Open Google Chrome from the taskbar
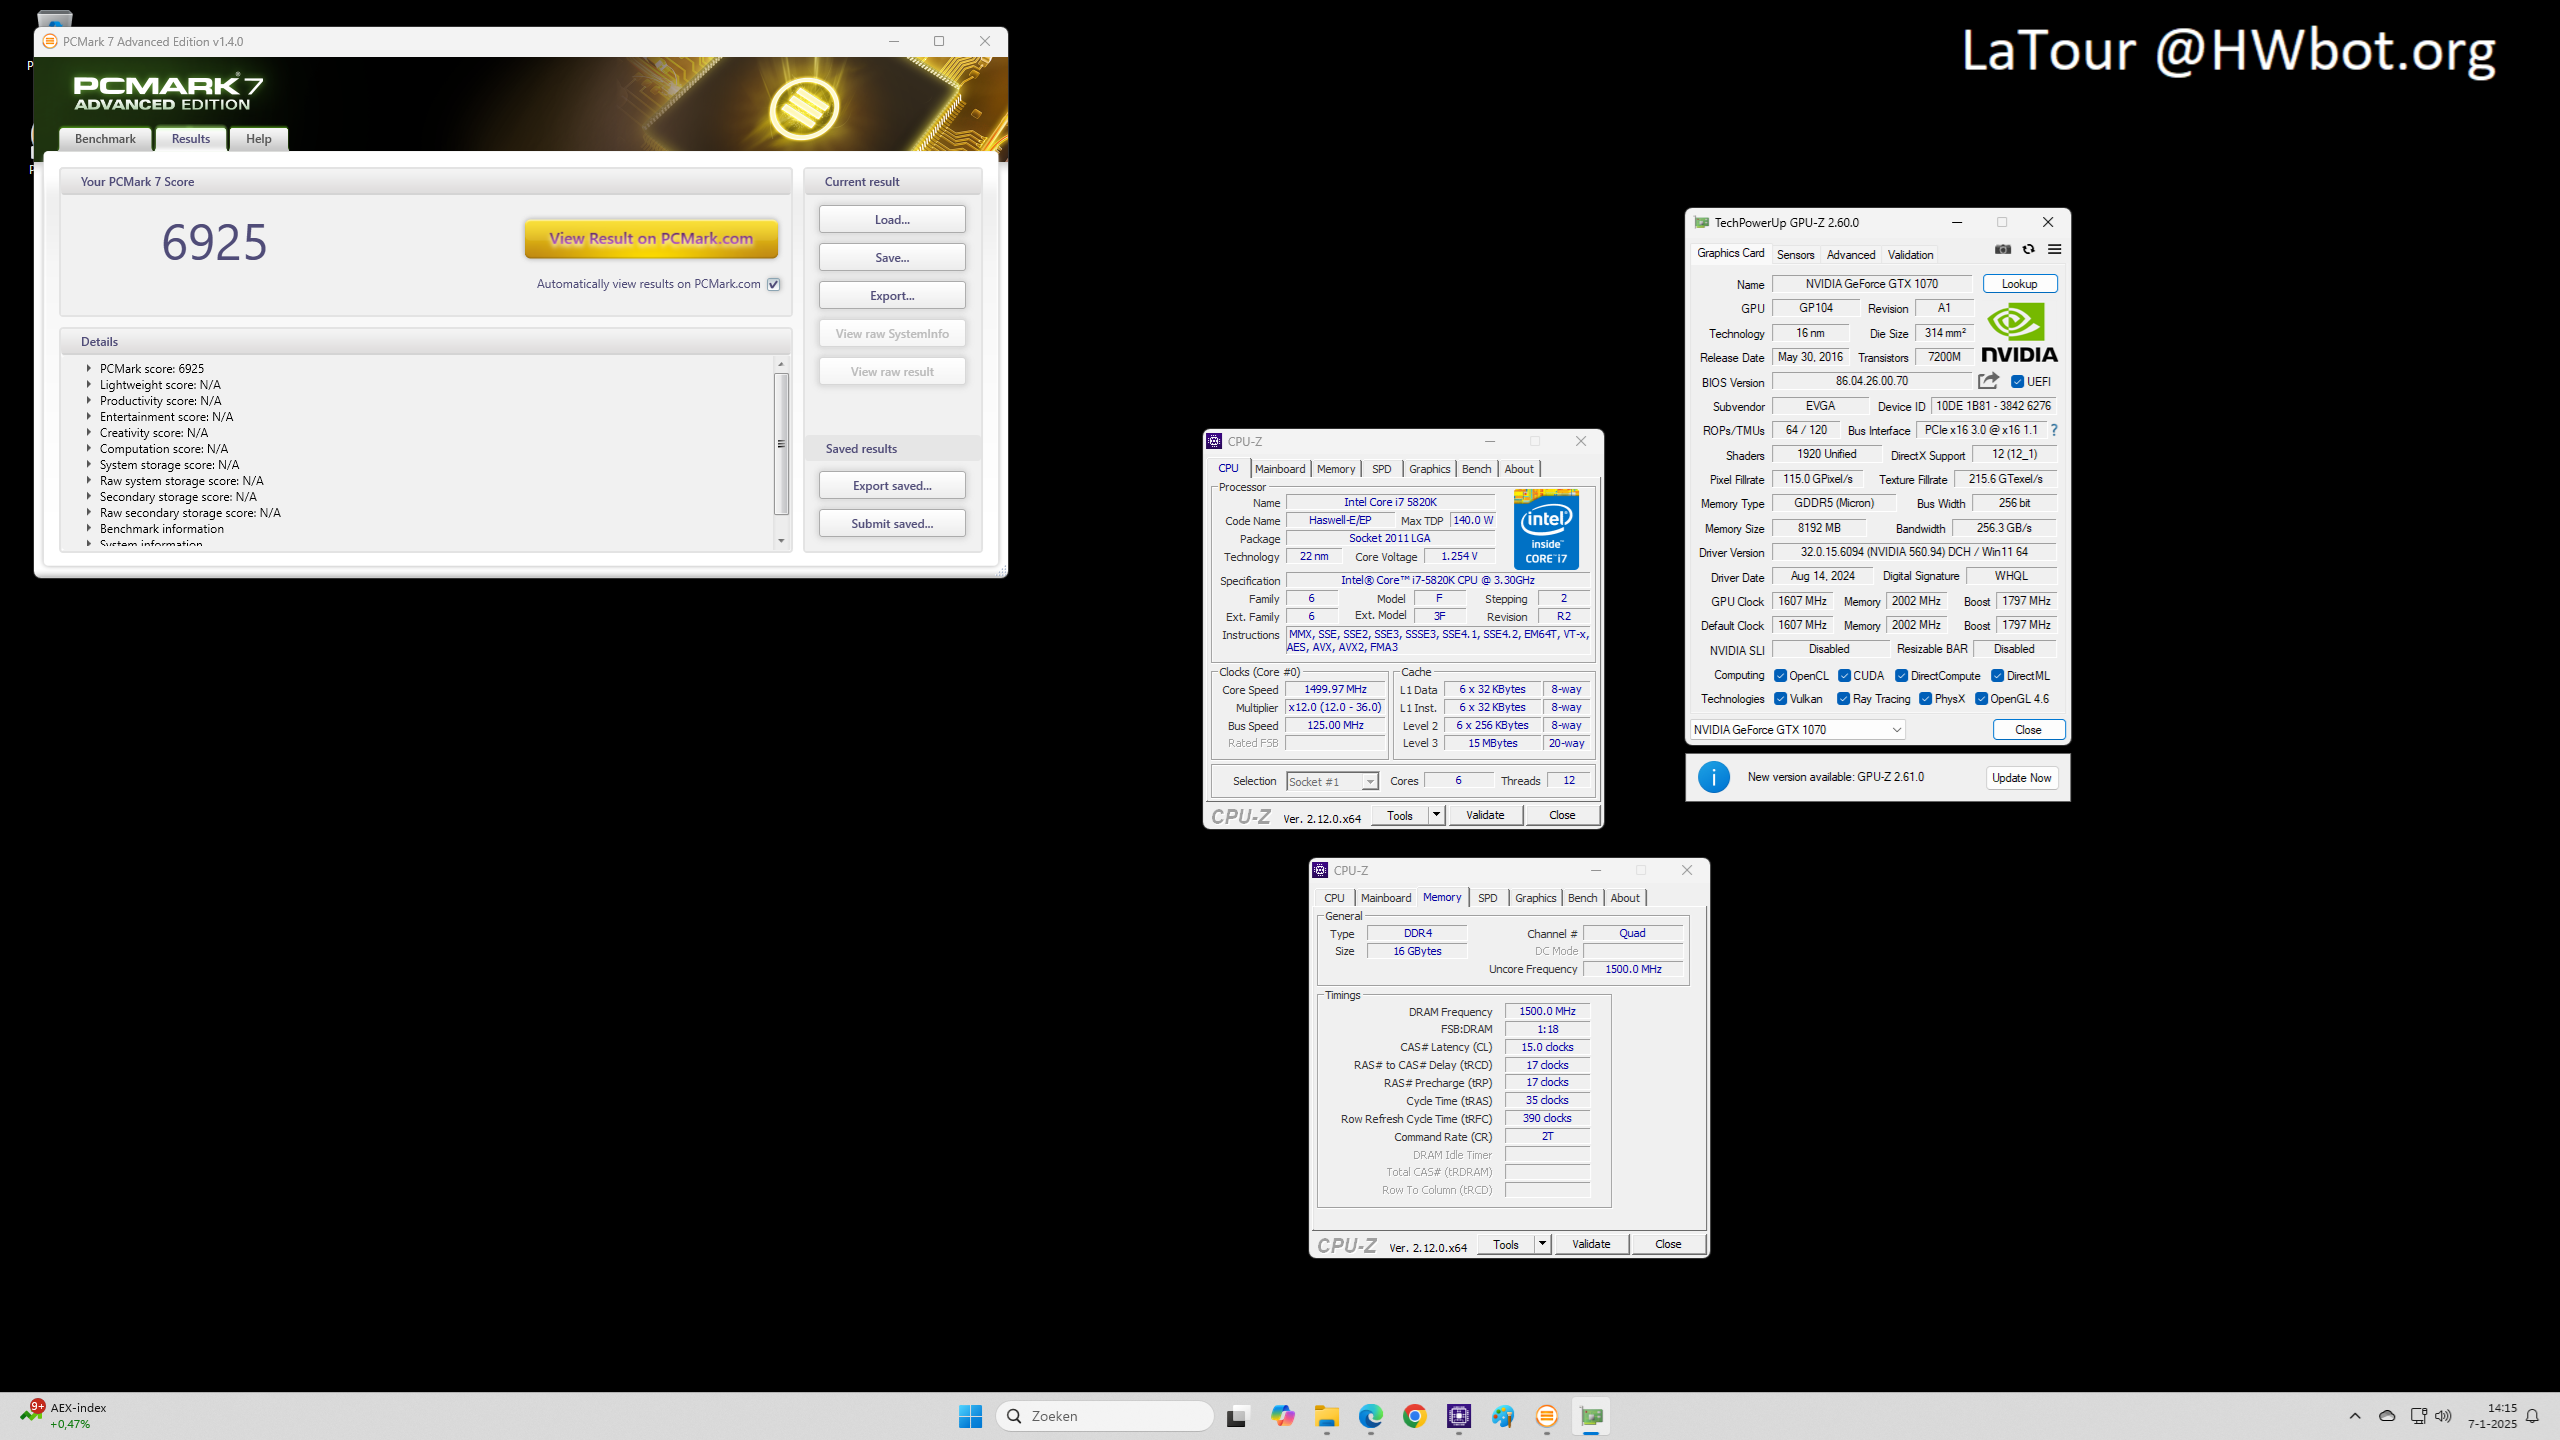Image resolution: width=2560 pixels, height=1440 pixels. pyautogui.click(x=1414, y=1416)
